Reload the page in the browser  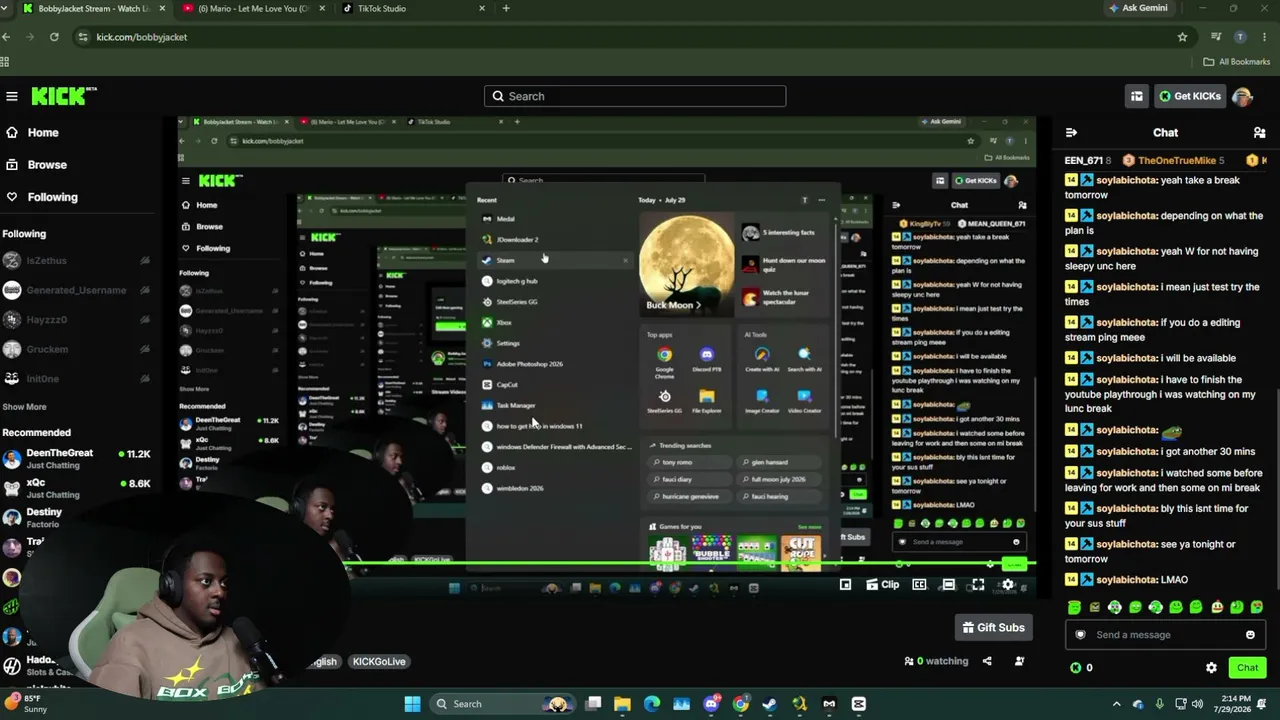54,37
